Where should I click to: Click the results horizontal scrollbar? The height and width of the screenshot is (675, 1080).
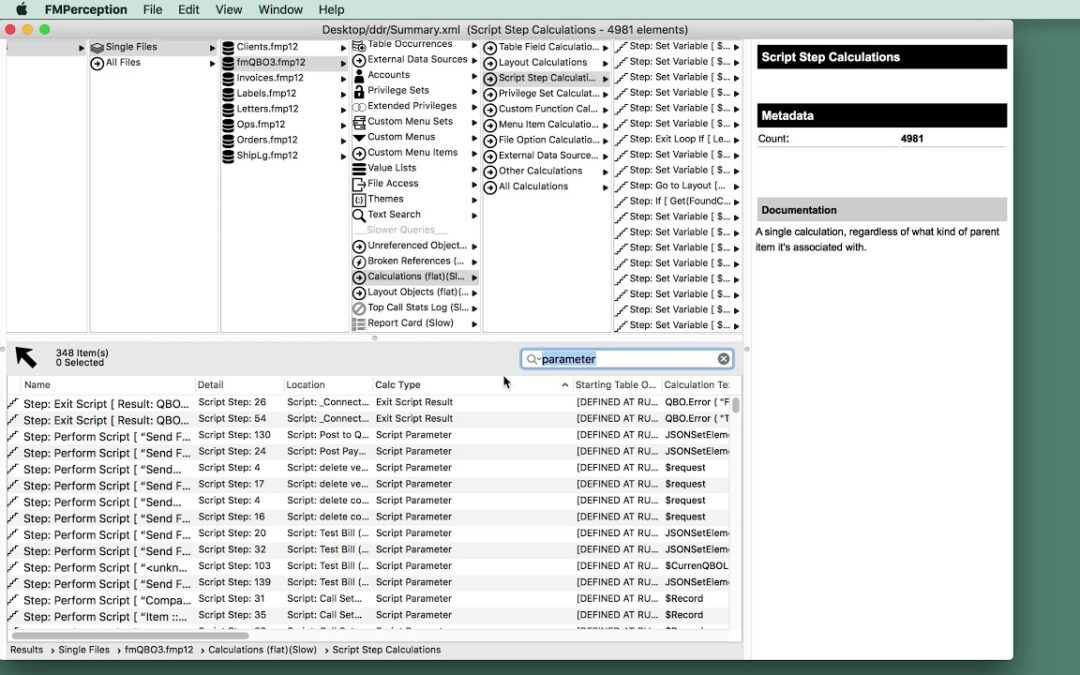pyautogui.click(x=130, y=635)
